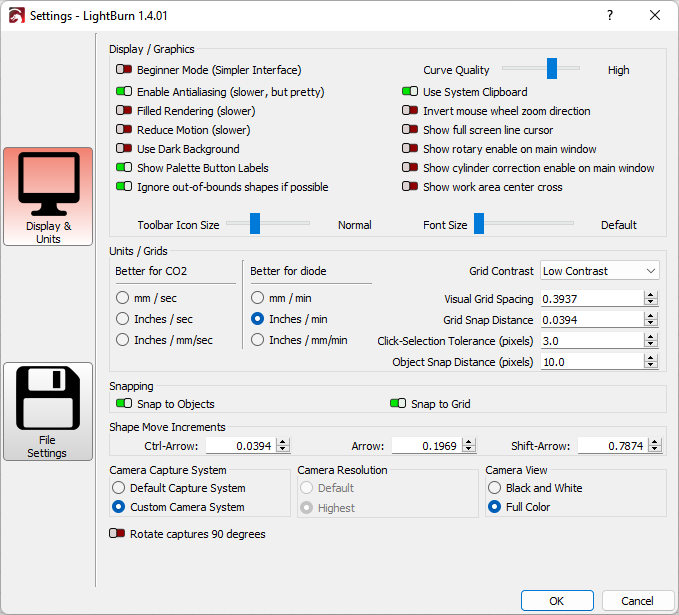Close the Settings dialog window
Image resolution: width=679 pixels, height=615 pixels.
click(x=655, y=16)
